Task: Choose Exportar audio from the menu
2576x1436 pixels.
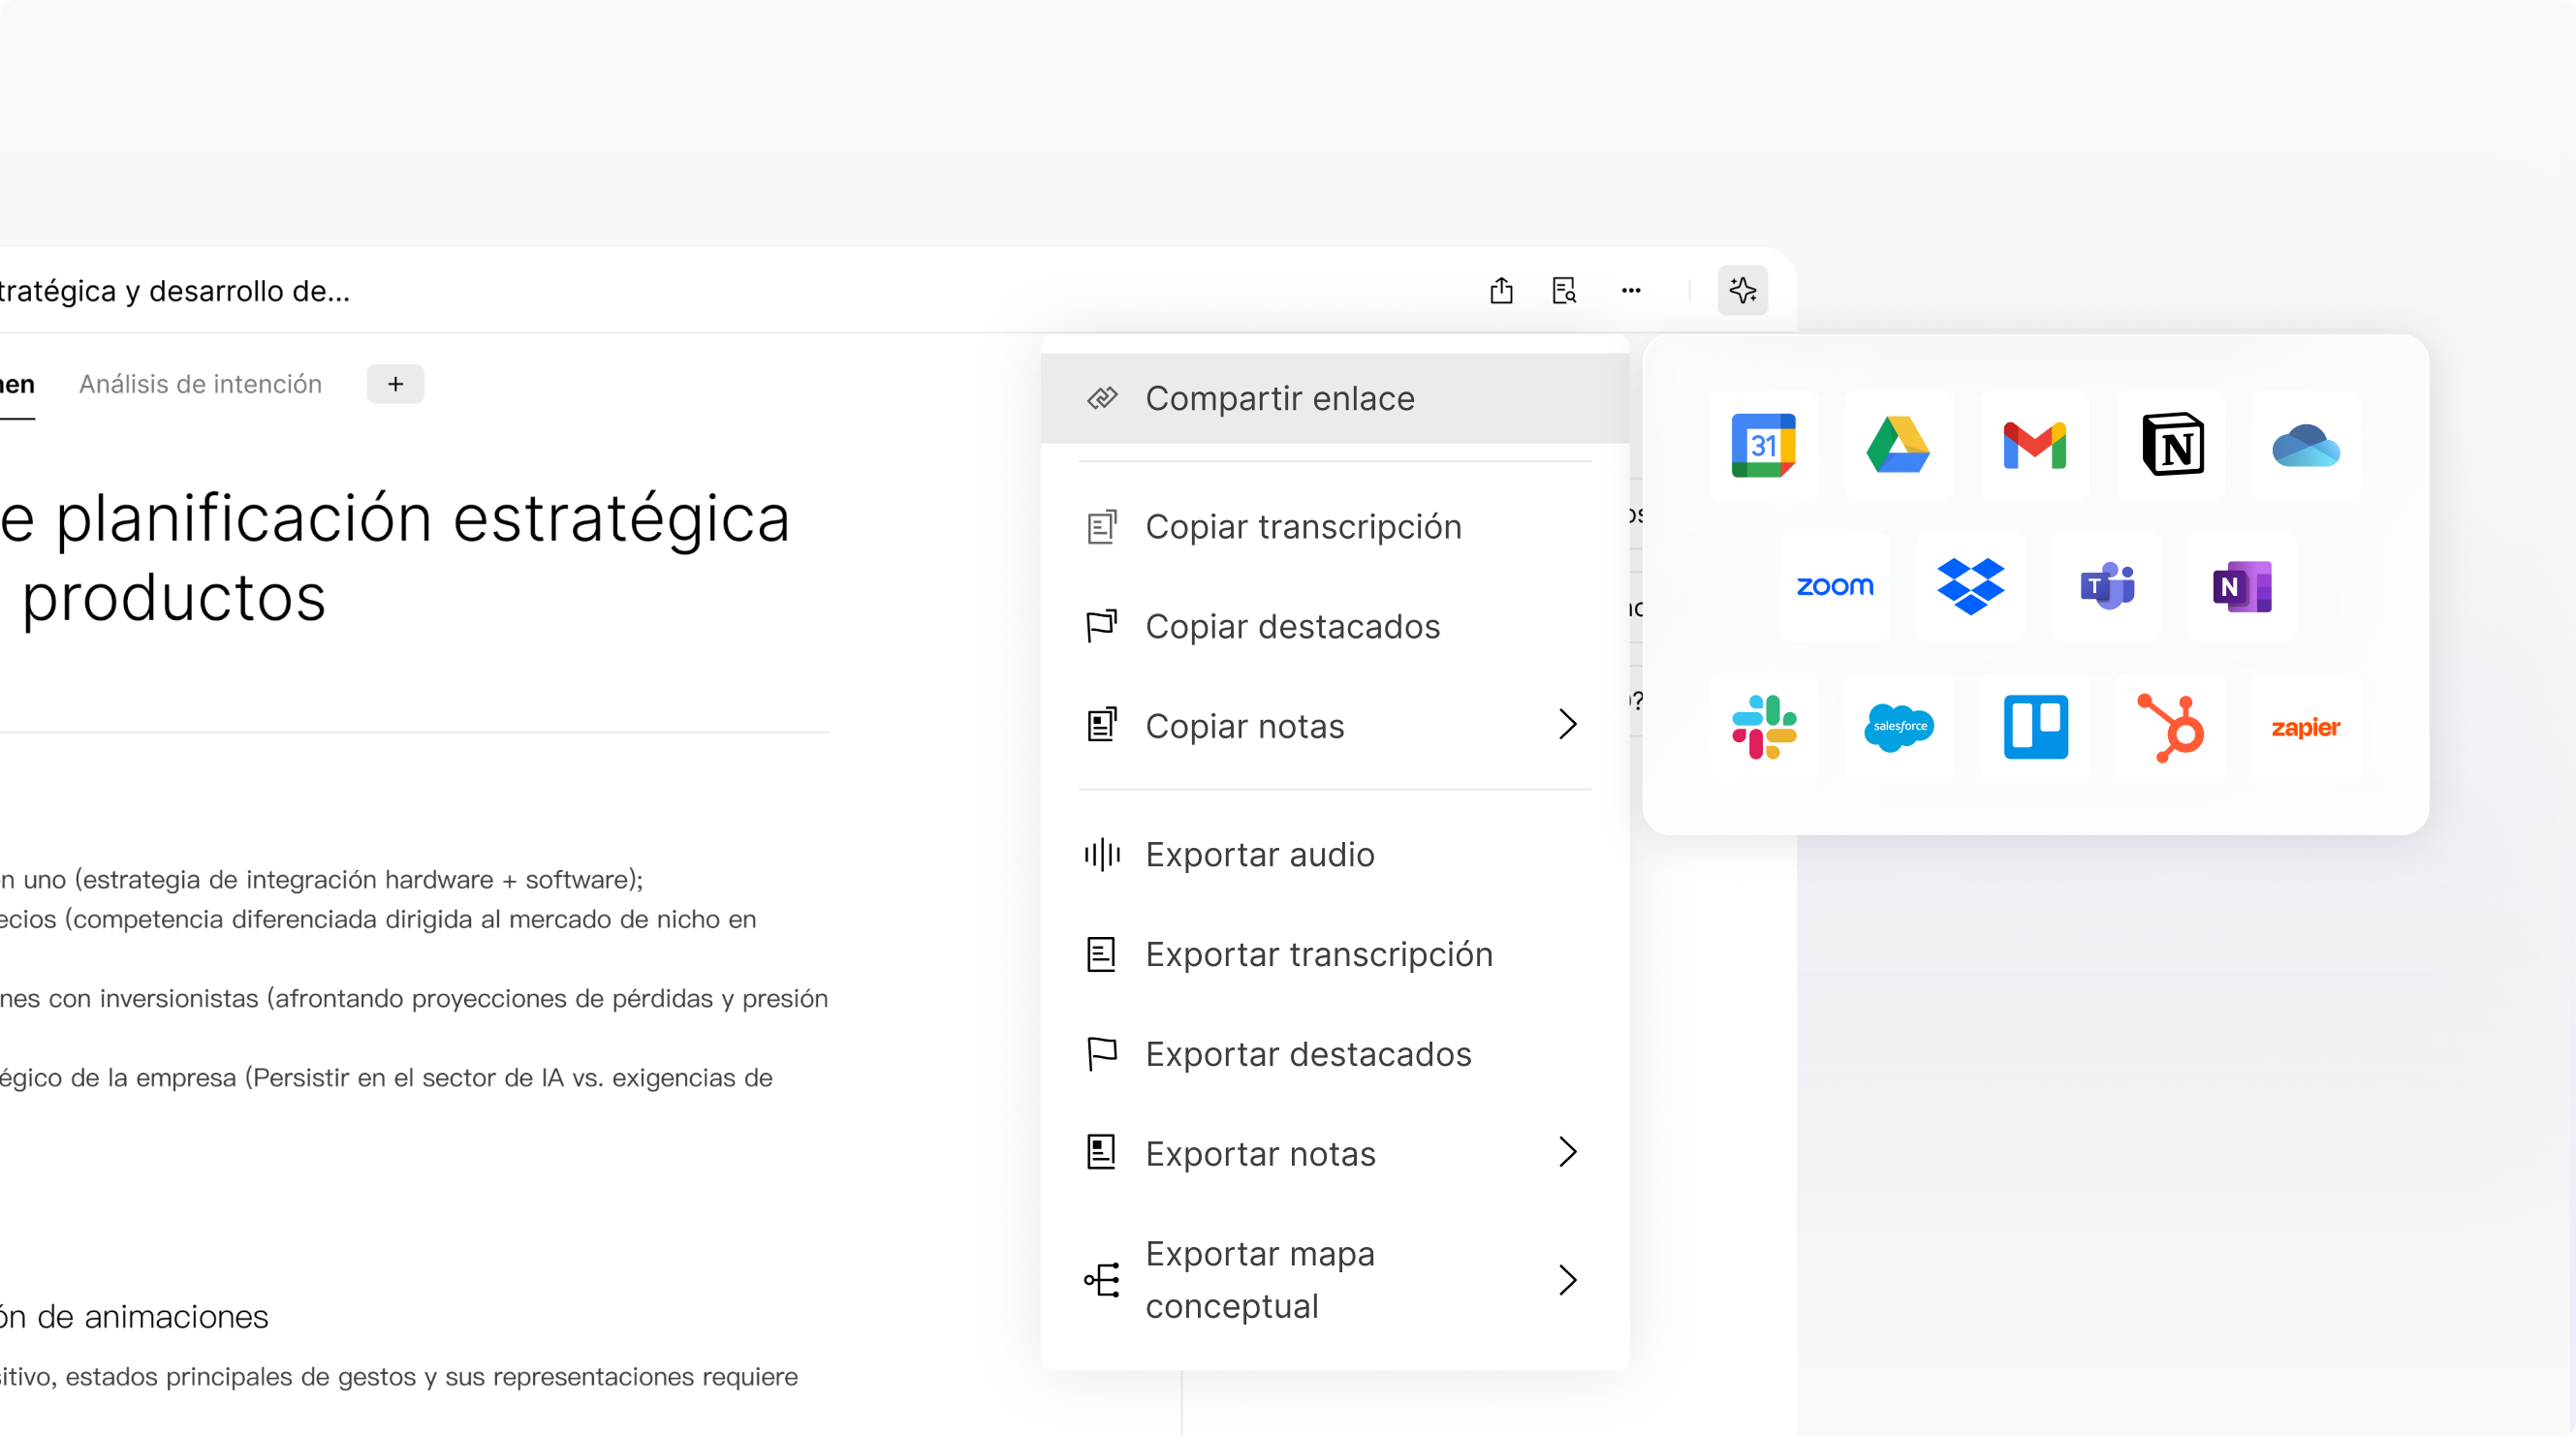Action: point(1259,854)
